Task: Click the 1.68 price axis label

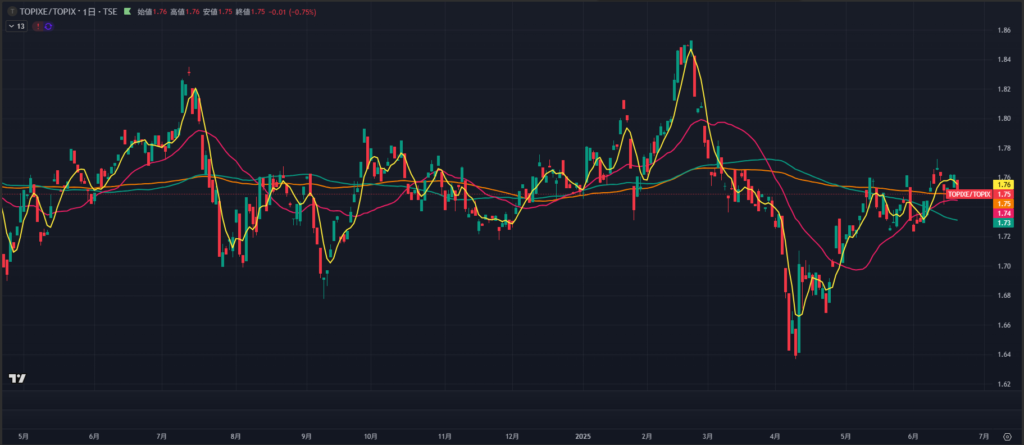Action: tap(1004, 295)
